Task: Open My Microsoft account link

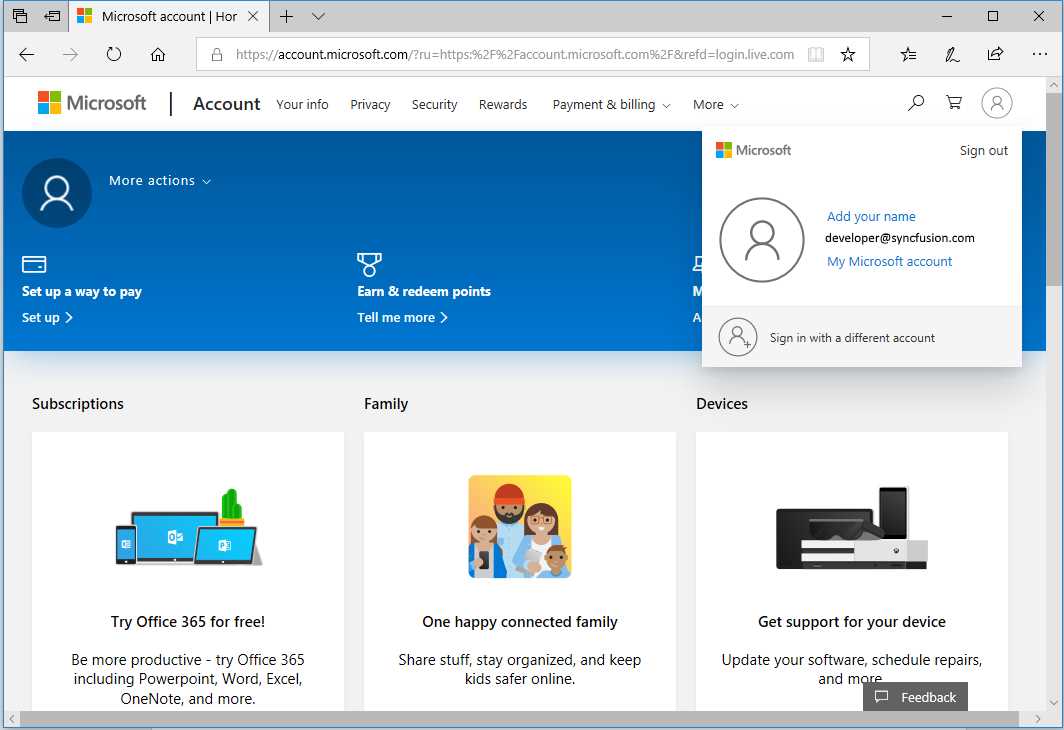Action: click(x=889, y=261)
